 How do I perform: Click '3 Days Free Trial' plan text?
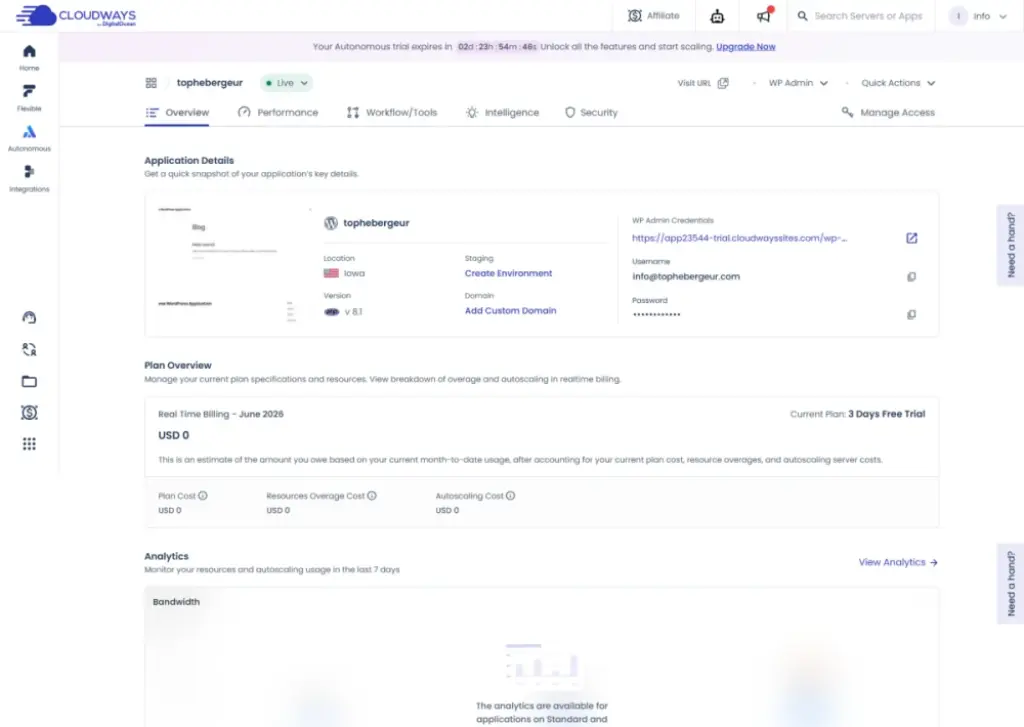point(886,413)
